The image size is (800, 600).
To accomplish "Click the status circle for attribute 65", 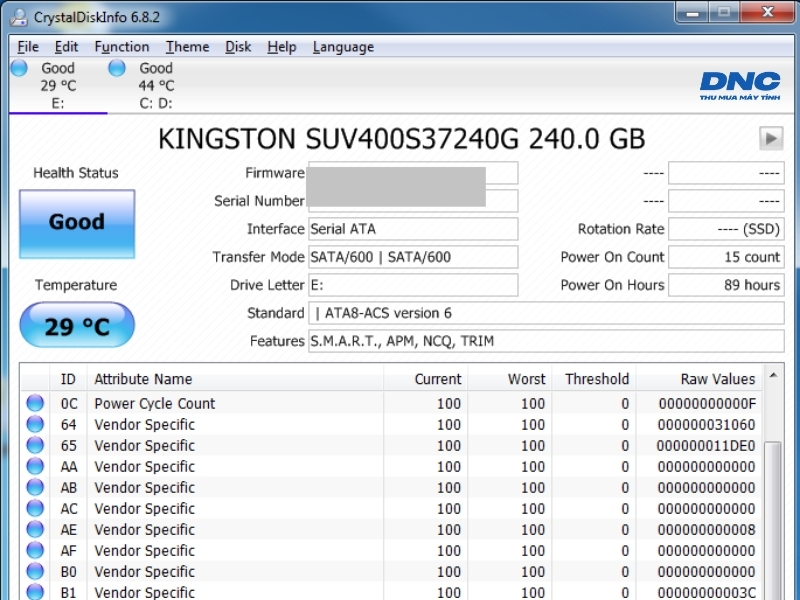I will pos(35,445).
